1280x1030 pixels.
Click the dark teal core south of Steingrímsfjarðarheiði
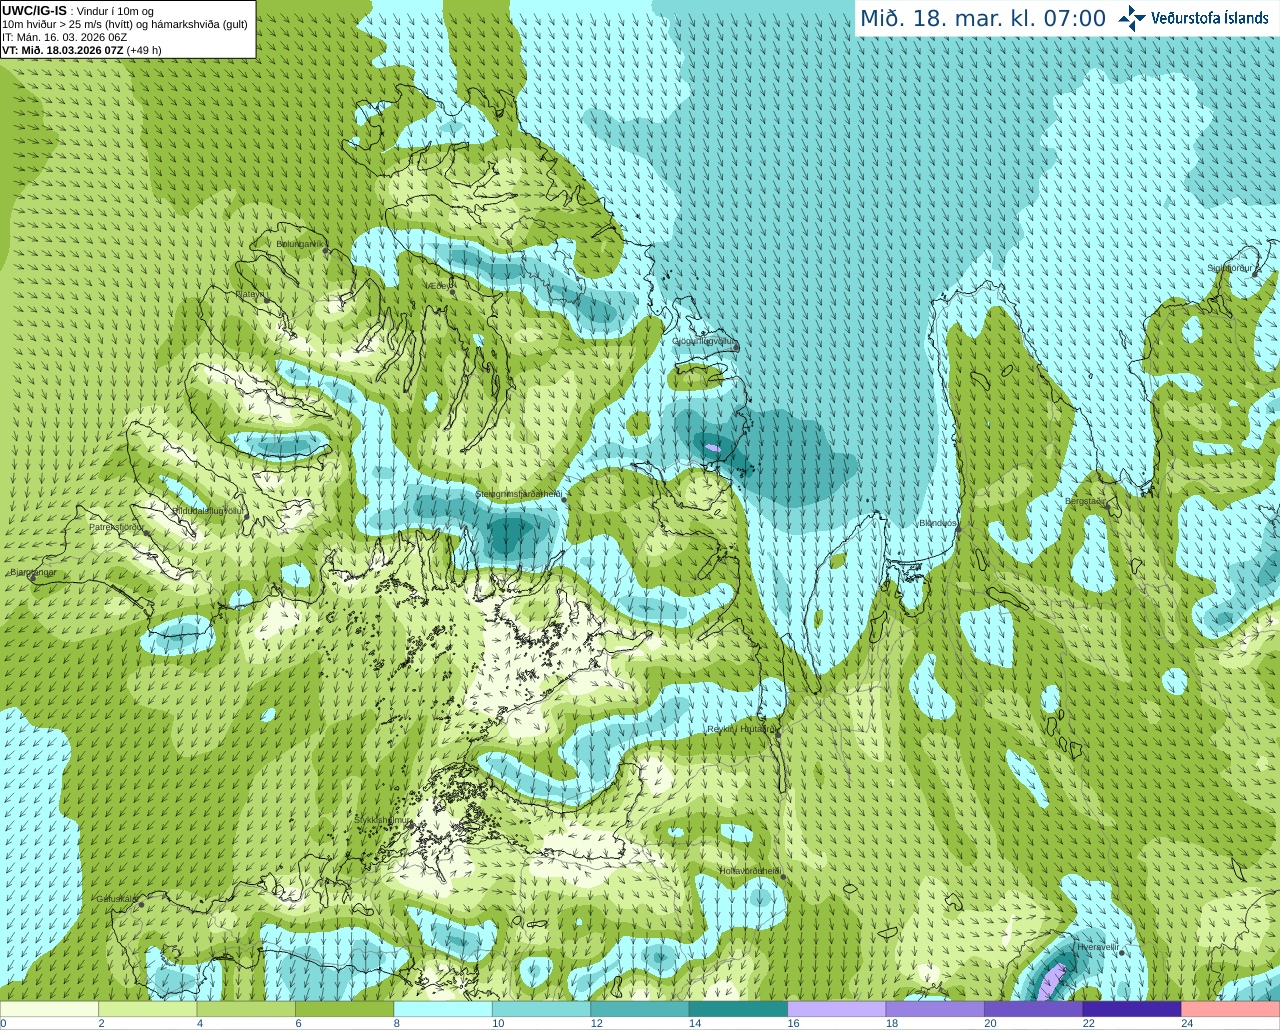coord(513,536)
